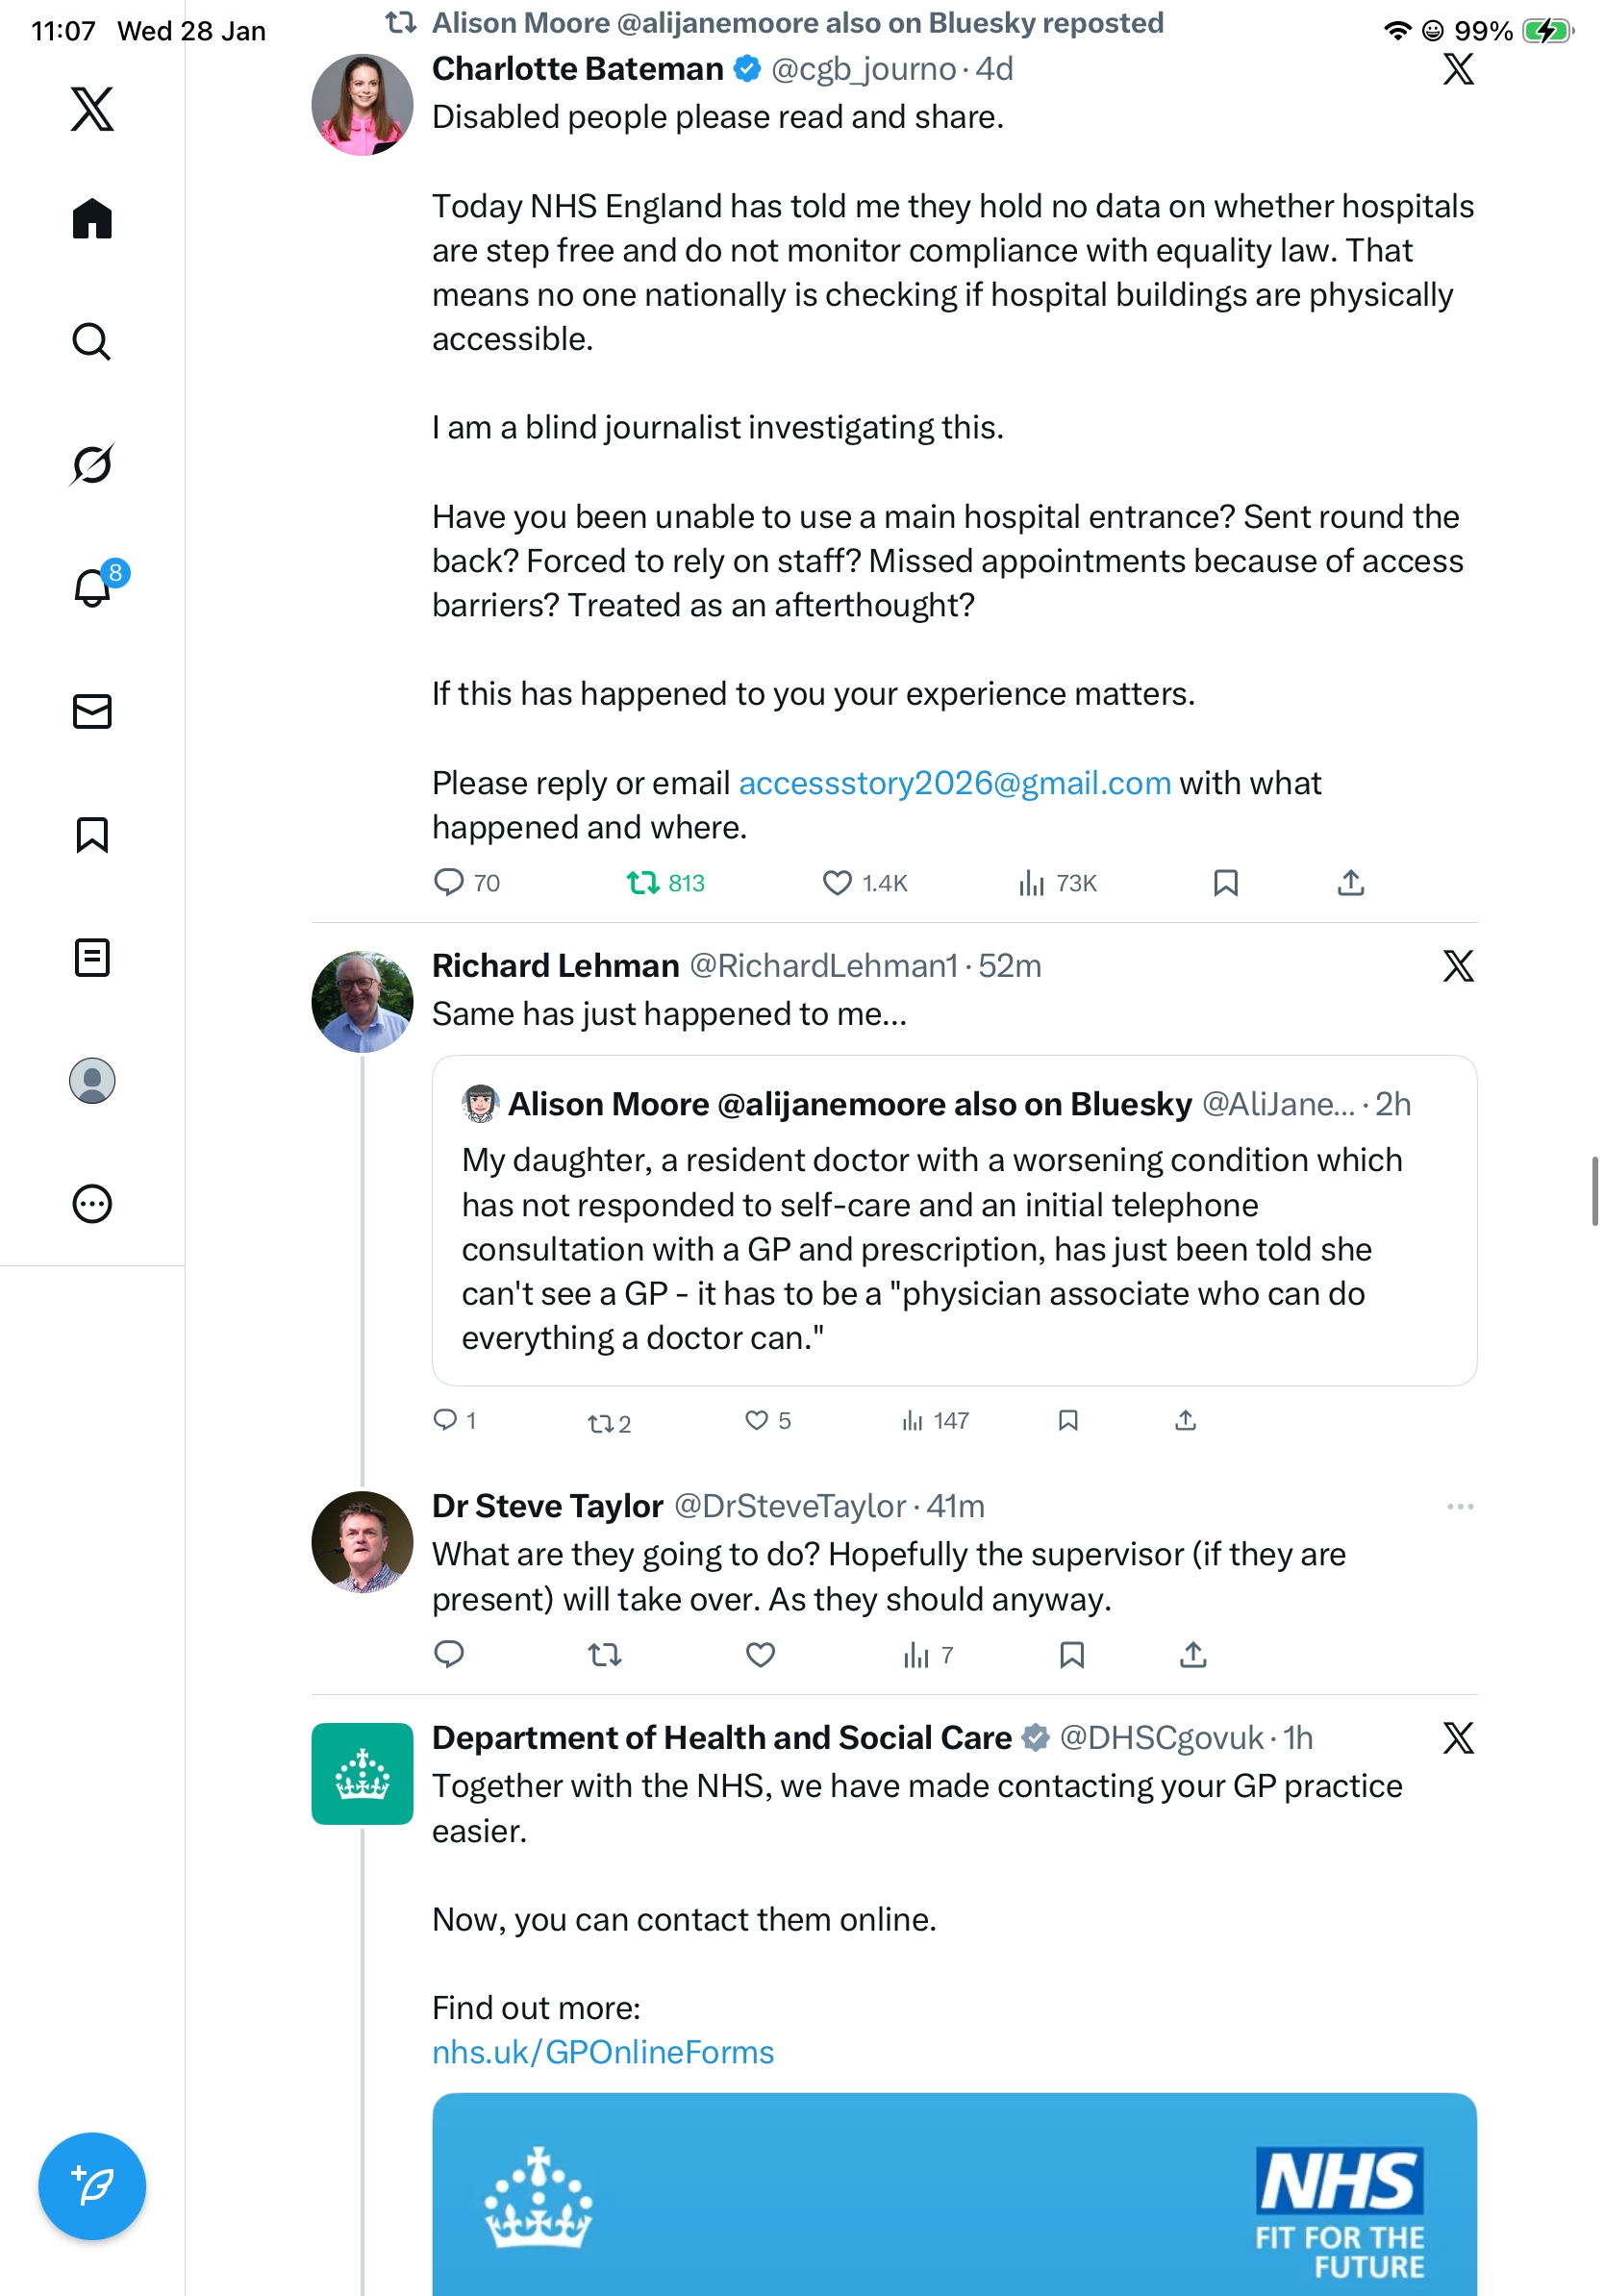Open Bookmarks in the left sidebar
This screenshot has height=2296, width=1604.
[92, 834]
